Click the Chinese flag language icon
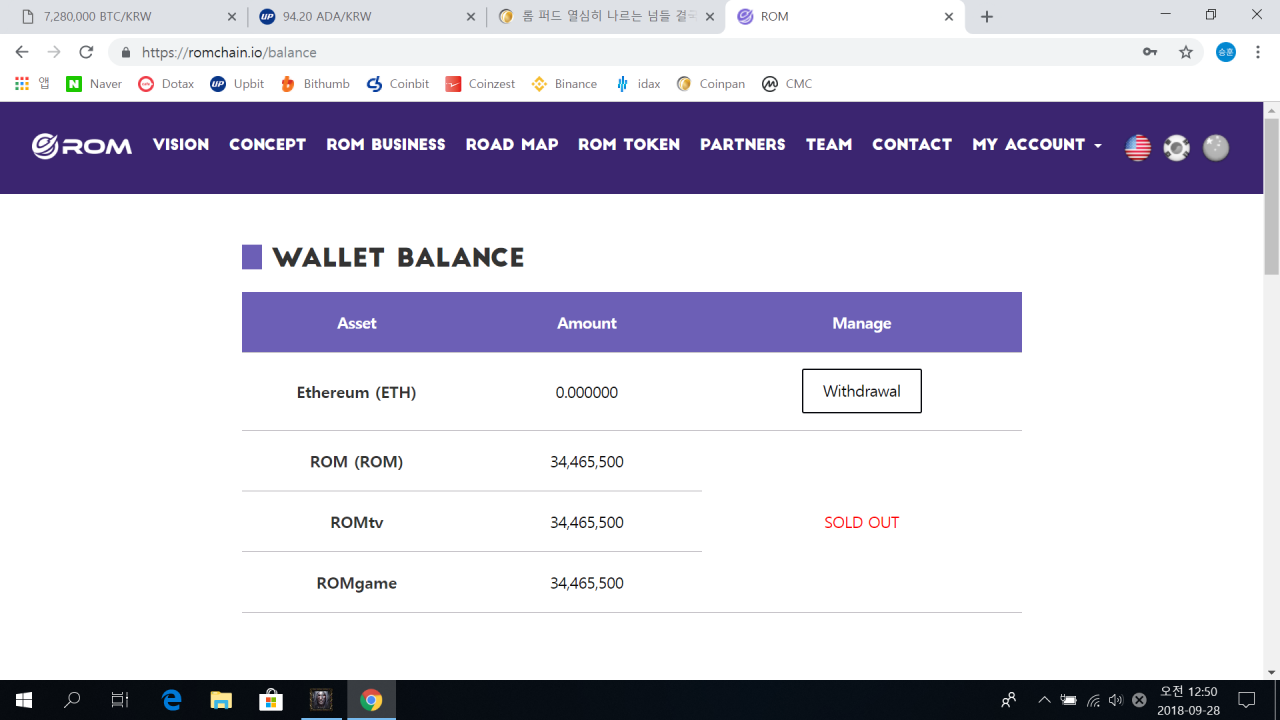Screen dimensions: 1280x720 [x=1216, y=147]
